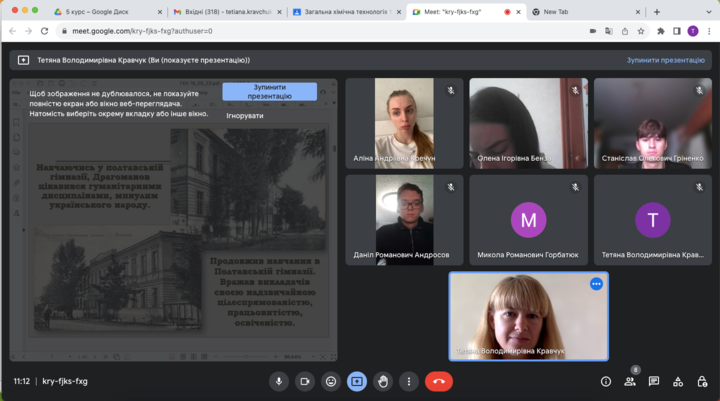Open the activities panel
Viewport: 720px width, 401px height.
click(x=678, y=381)
